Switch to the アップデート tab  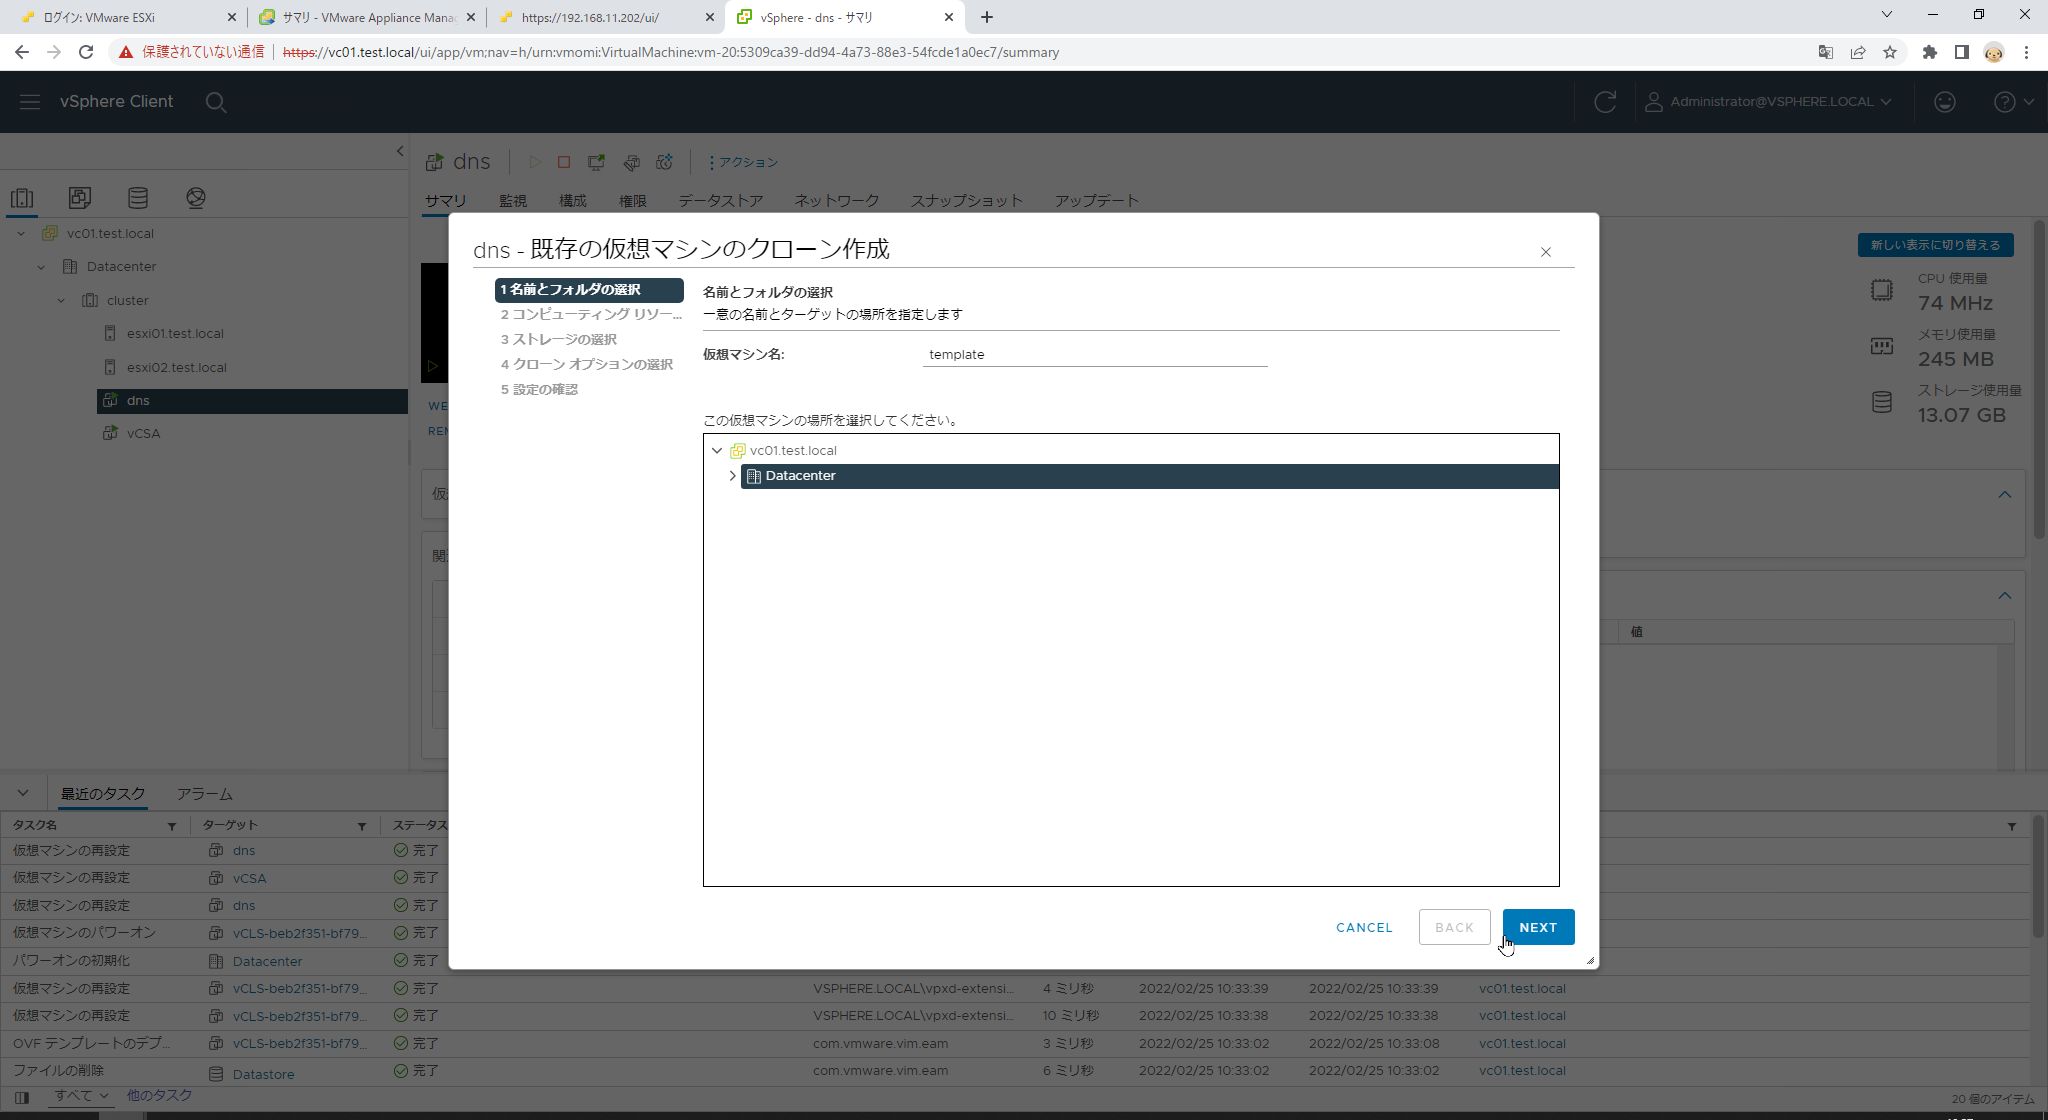pos(1096,201)
